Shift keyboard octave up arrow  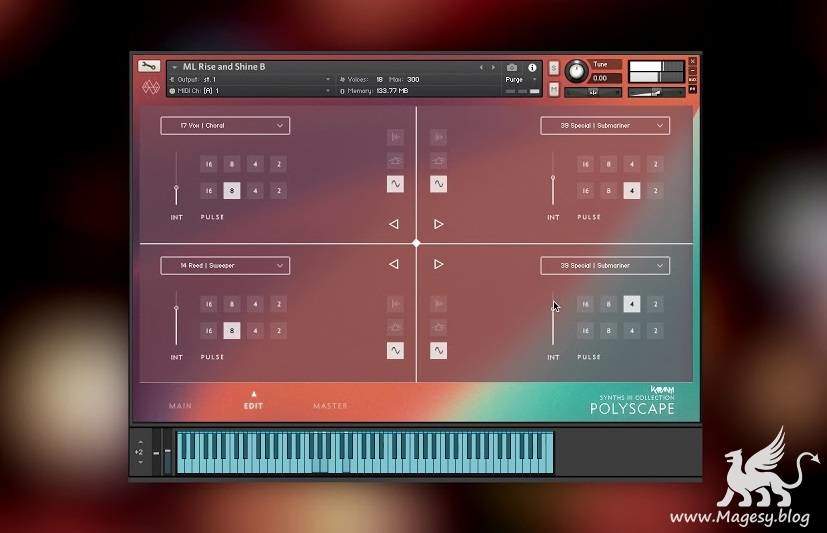pos(140,443)
